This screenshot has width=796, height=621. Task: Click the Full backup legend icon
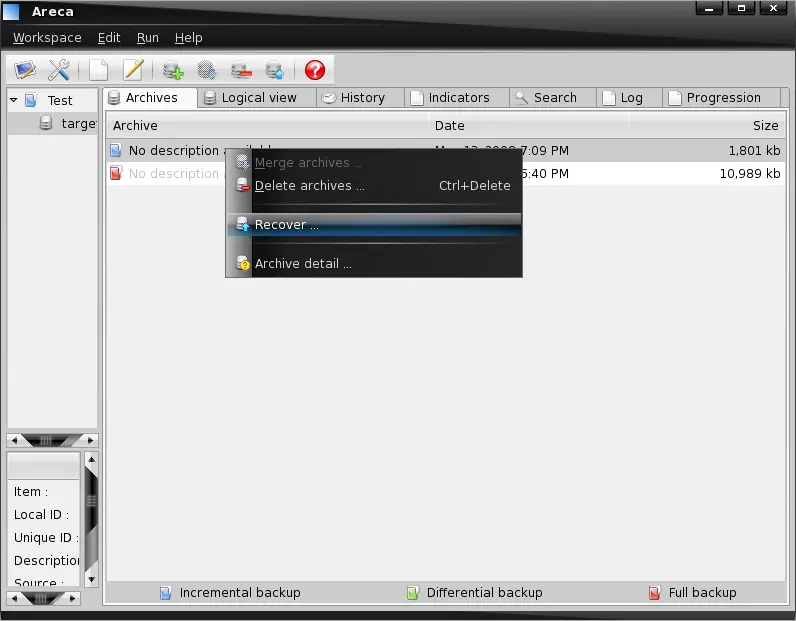click(654, 593)
